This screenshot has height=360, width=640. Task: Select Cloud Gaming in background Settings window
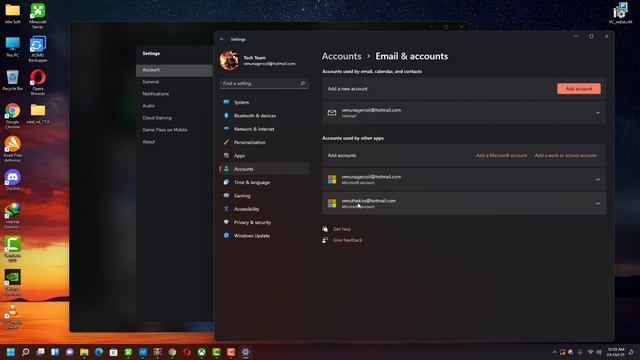coord(157,118)
